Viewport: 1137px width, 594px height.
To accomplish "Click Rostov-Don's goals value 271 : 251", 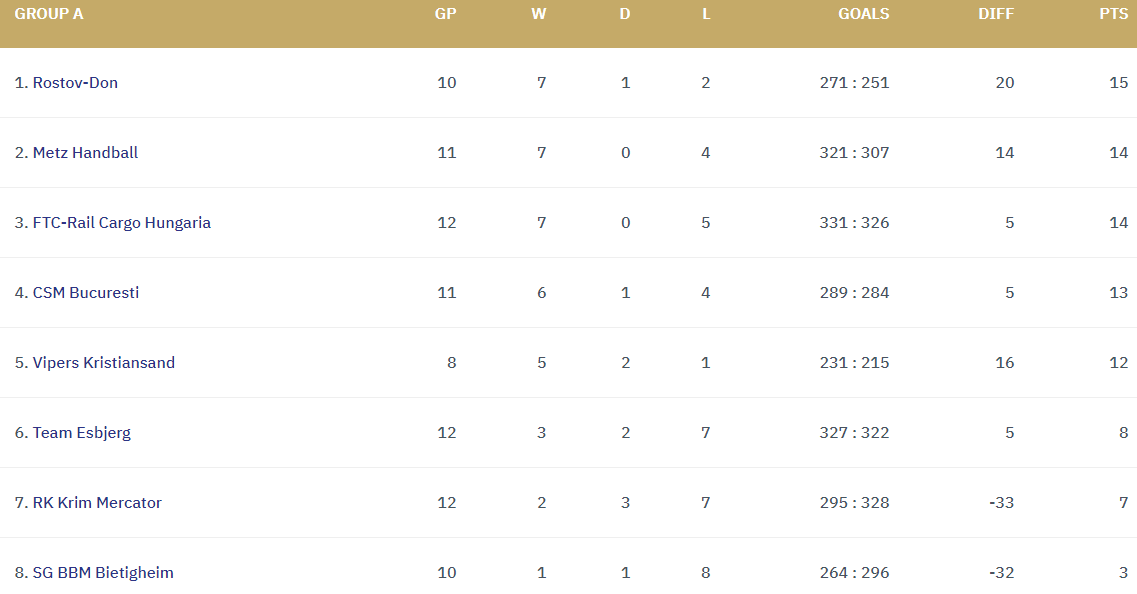I will click(854, 83).
